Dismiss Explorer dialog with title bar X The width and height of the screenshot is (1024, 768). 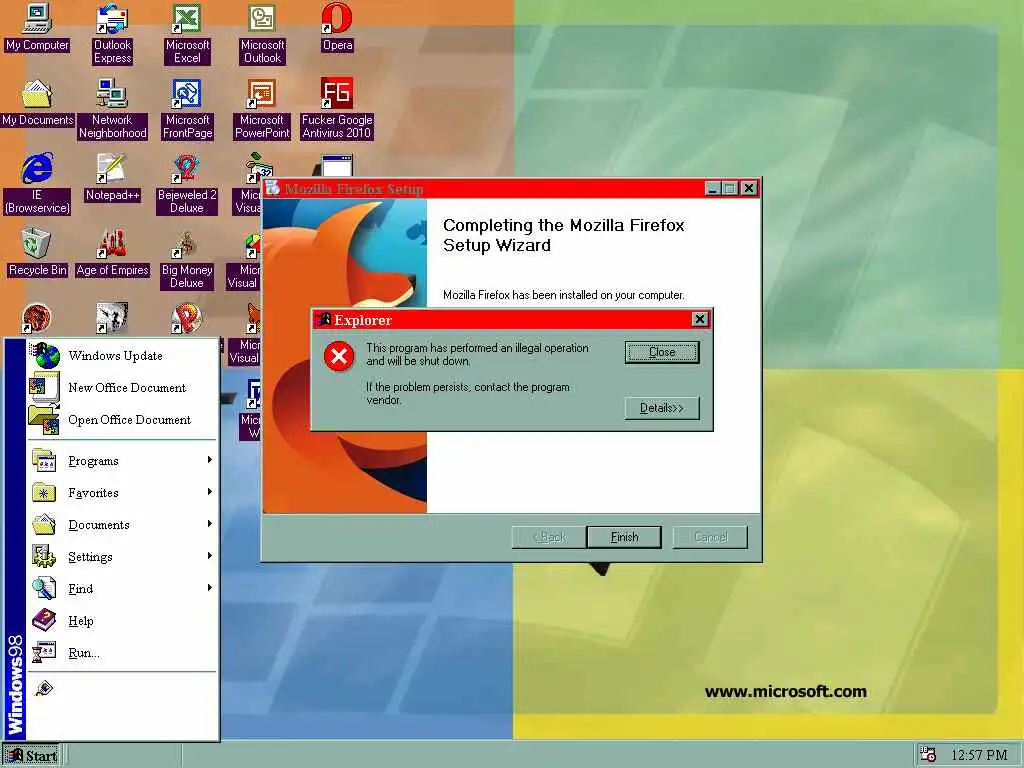click(699, 319)
